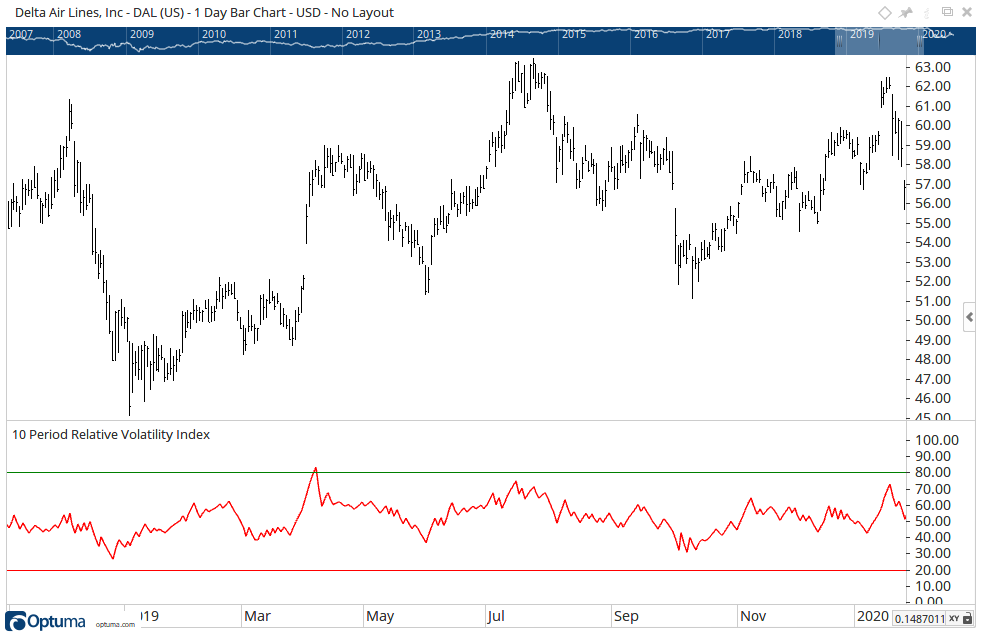
Task: Click the 63.00 price scale label
Action: (933, 67)
